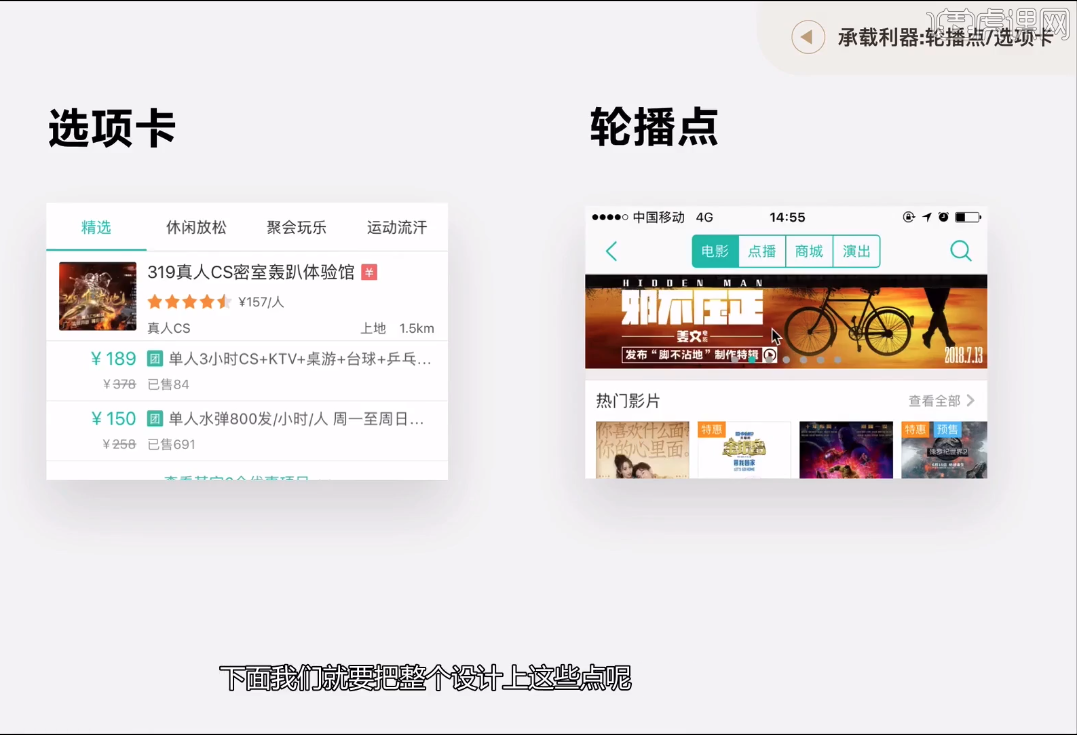1077x735 pixels.
Task: Click the struck-through ¥258 original price
Action: (x=120, y=444)
